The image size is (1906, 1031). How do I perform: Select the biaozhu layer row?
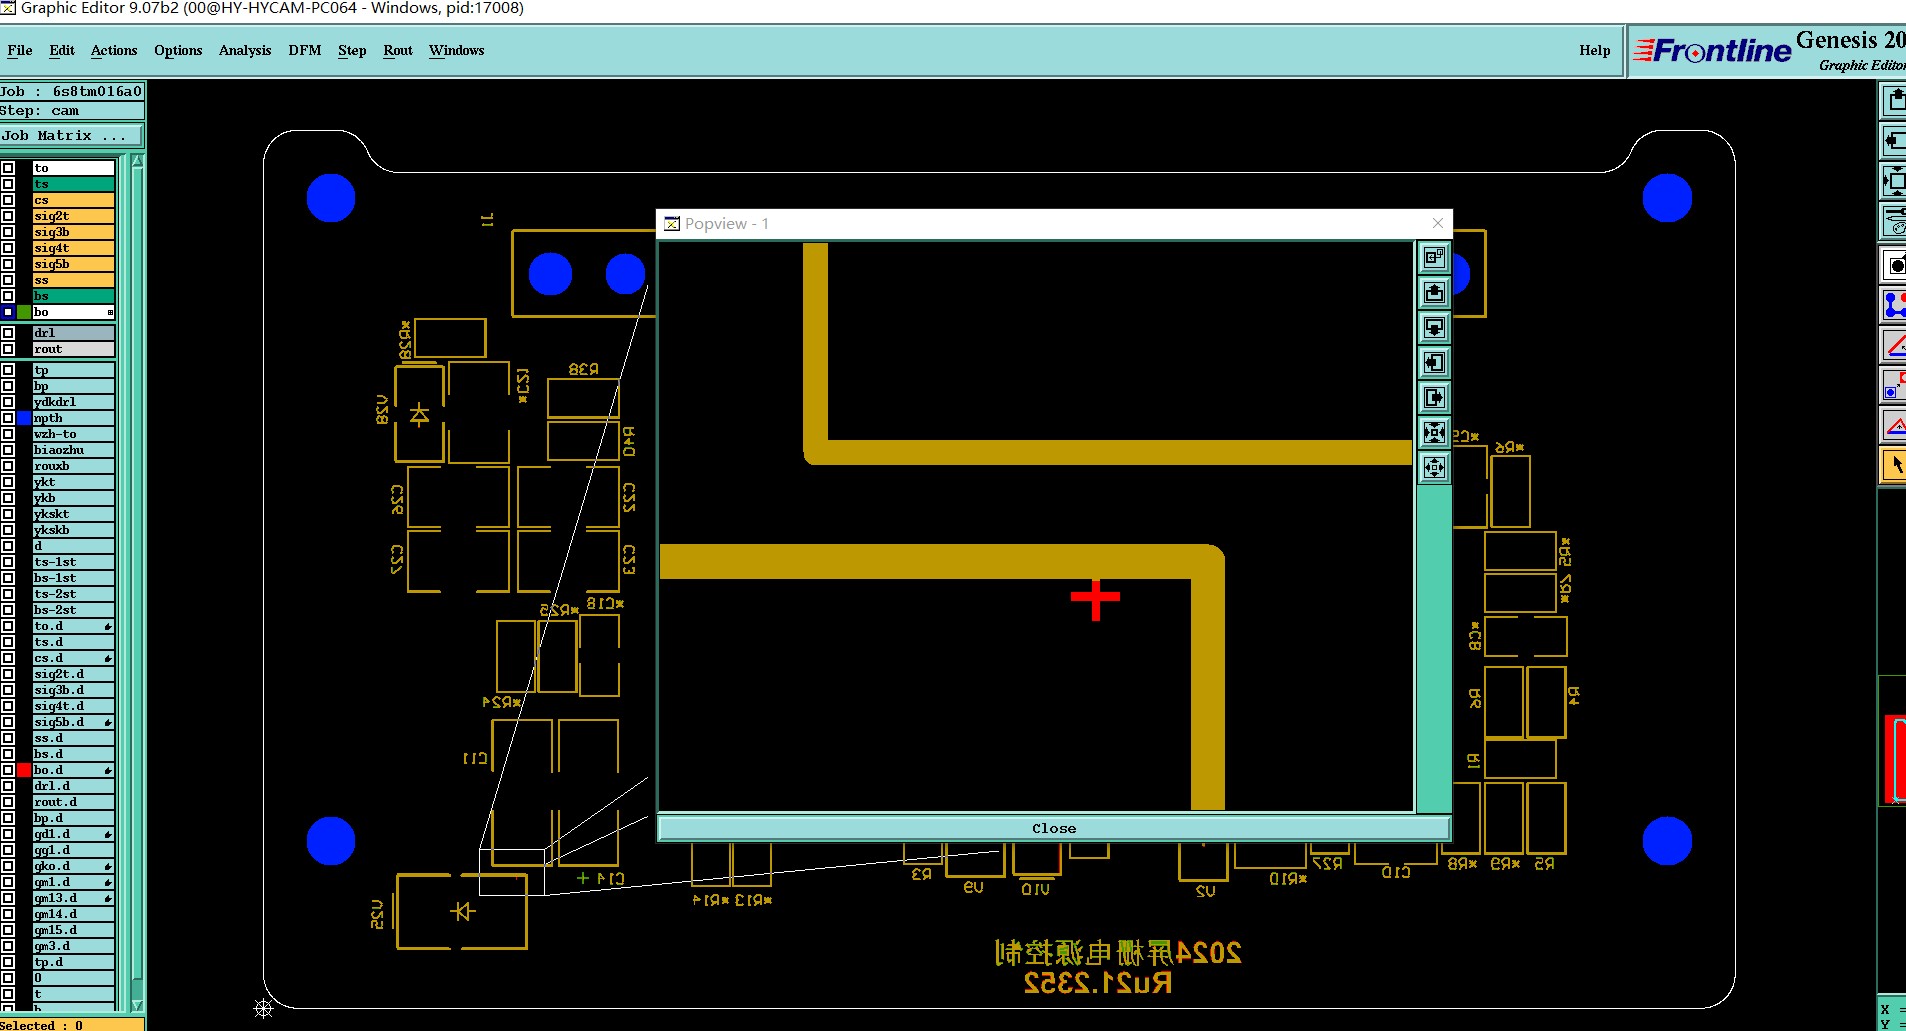point(74,450)
